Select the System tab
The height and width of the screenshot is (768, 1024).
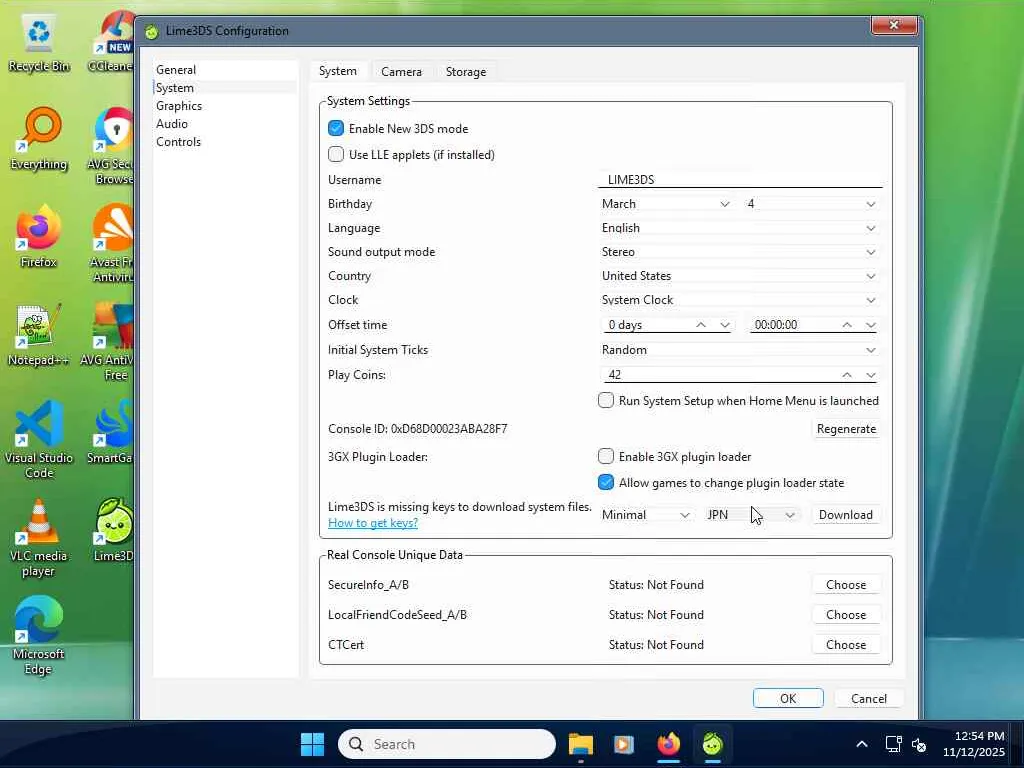tap(338, 71)
